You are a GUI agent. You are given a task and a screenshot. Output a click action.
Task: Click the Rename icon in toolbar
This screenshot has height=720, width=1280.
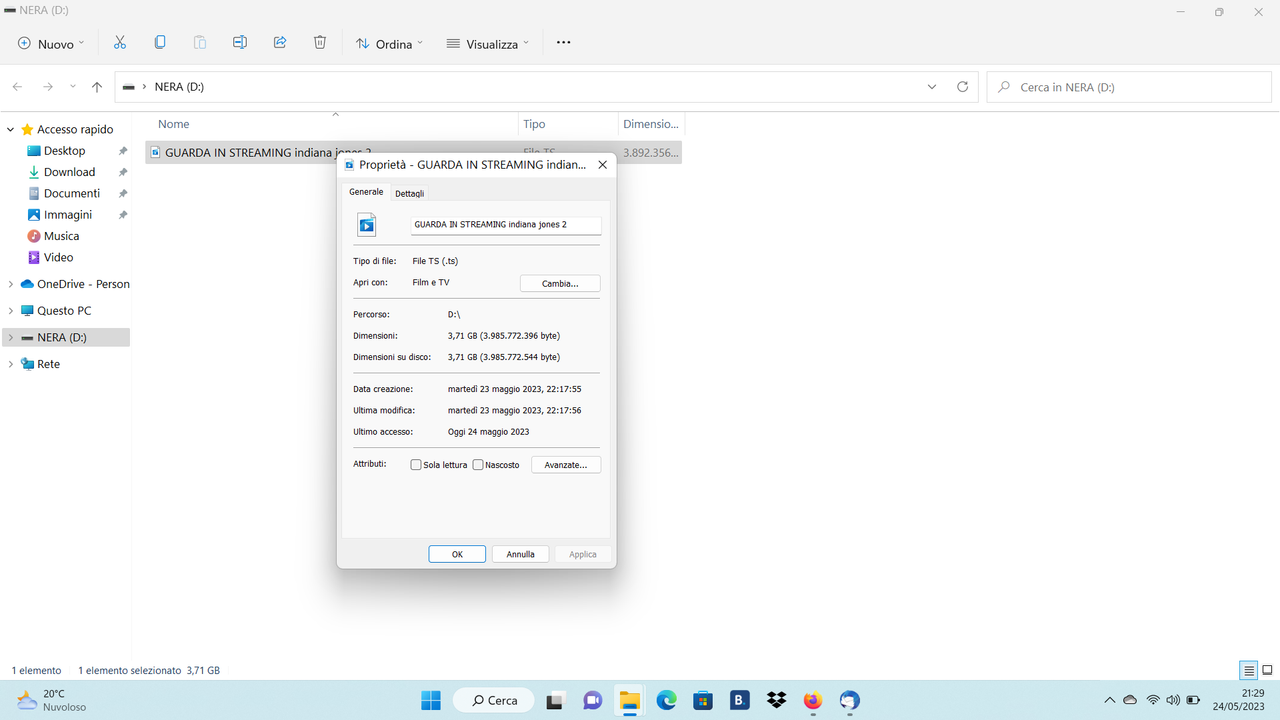240,43
